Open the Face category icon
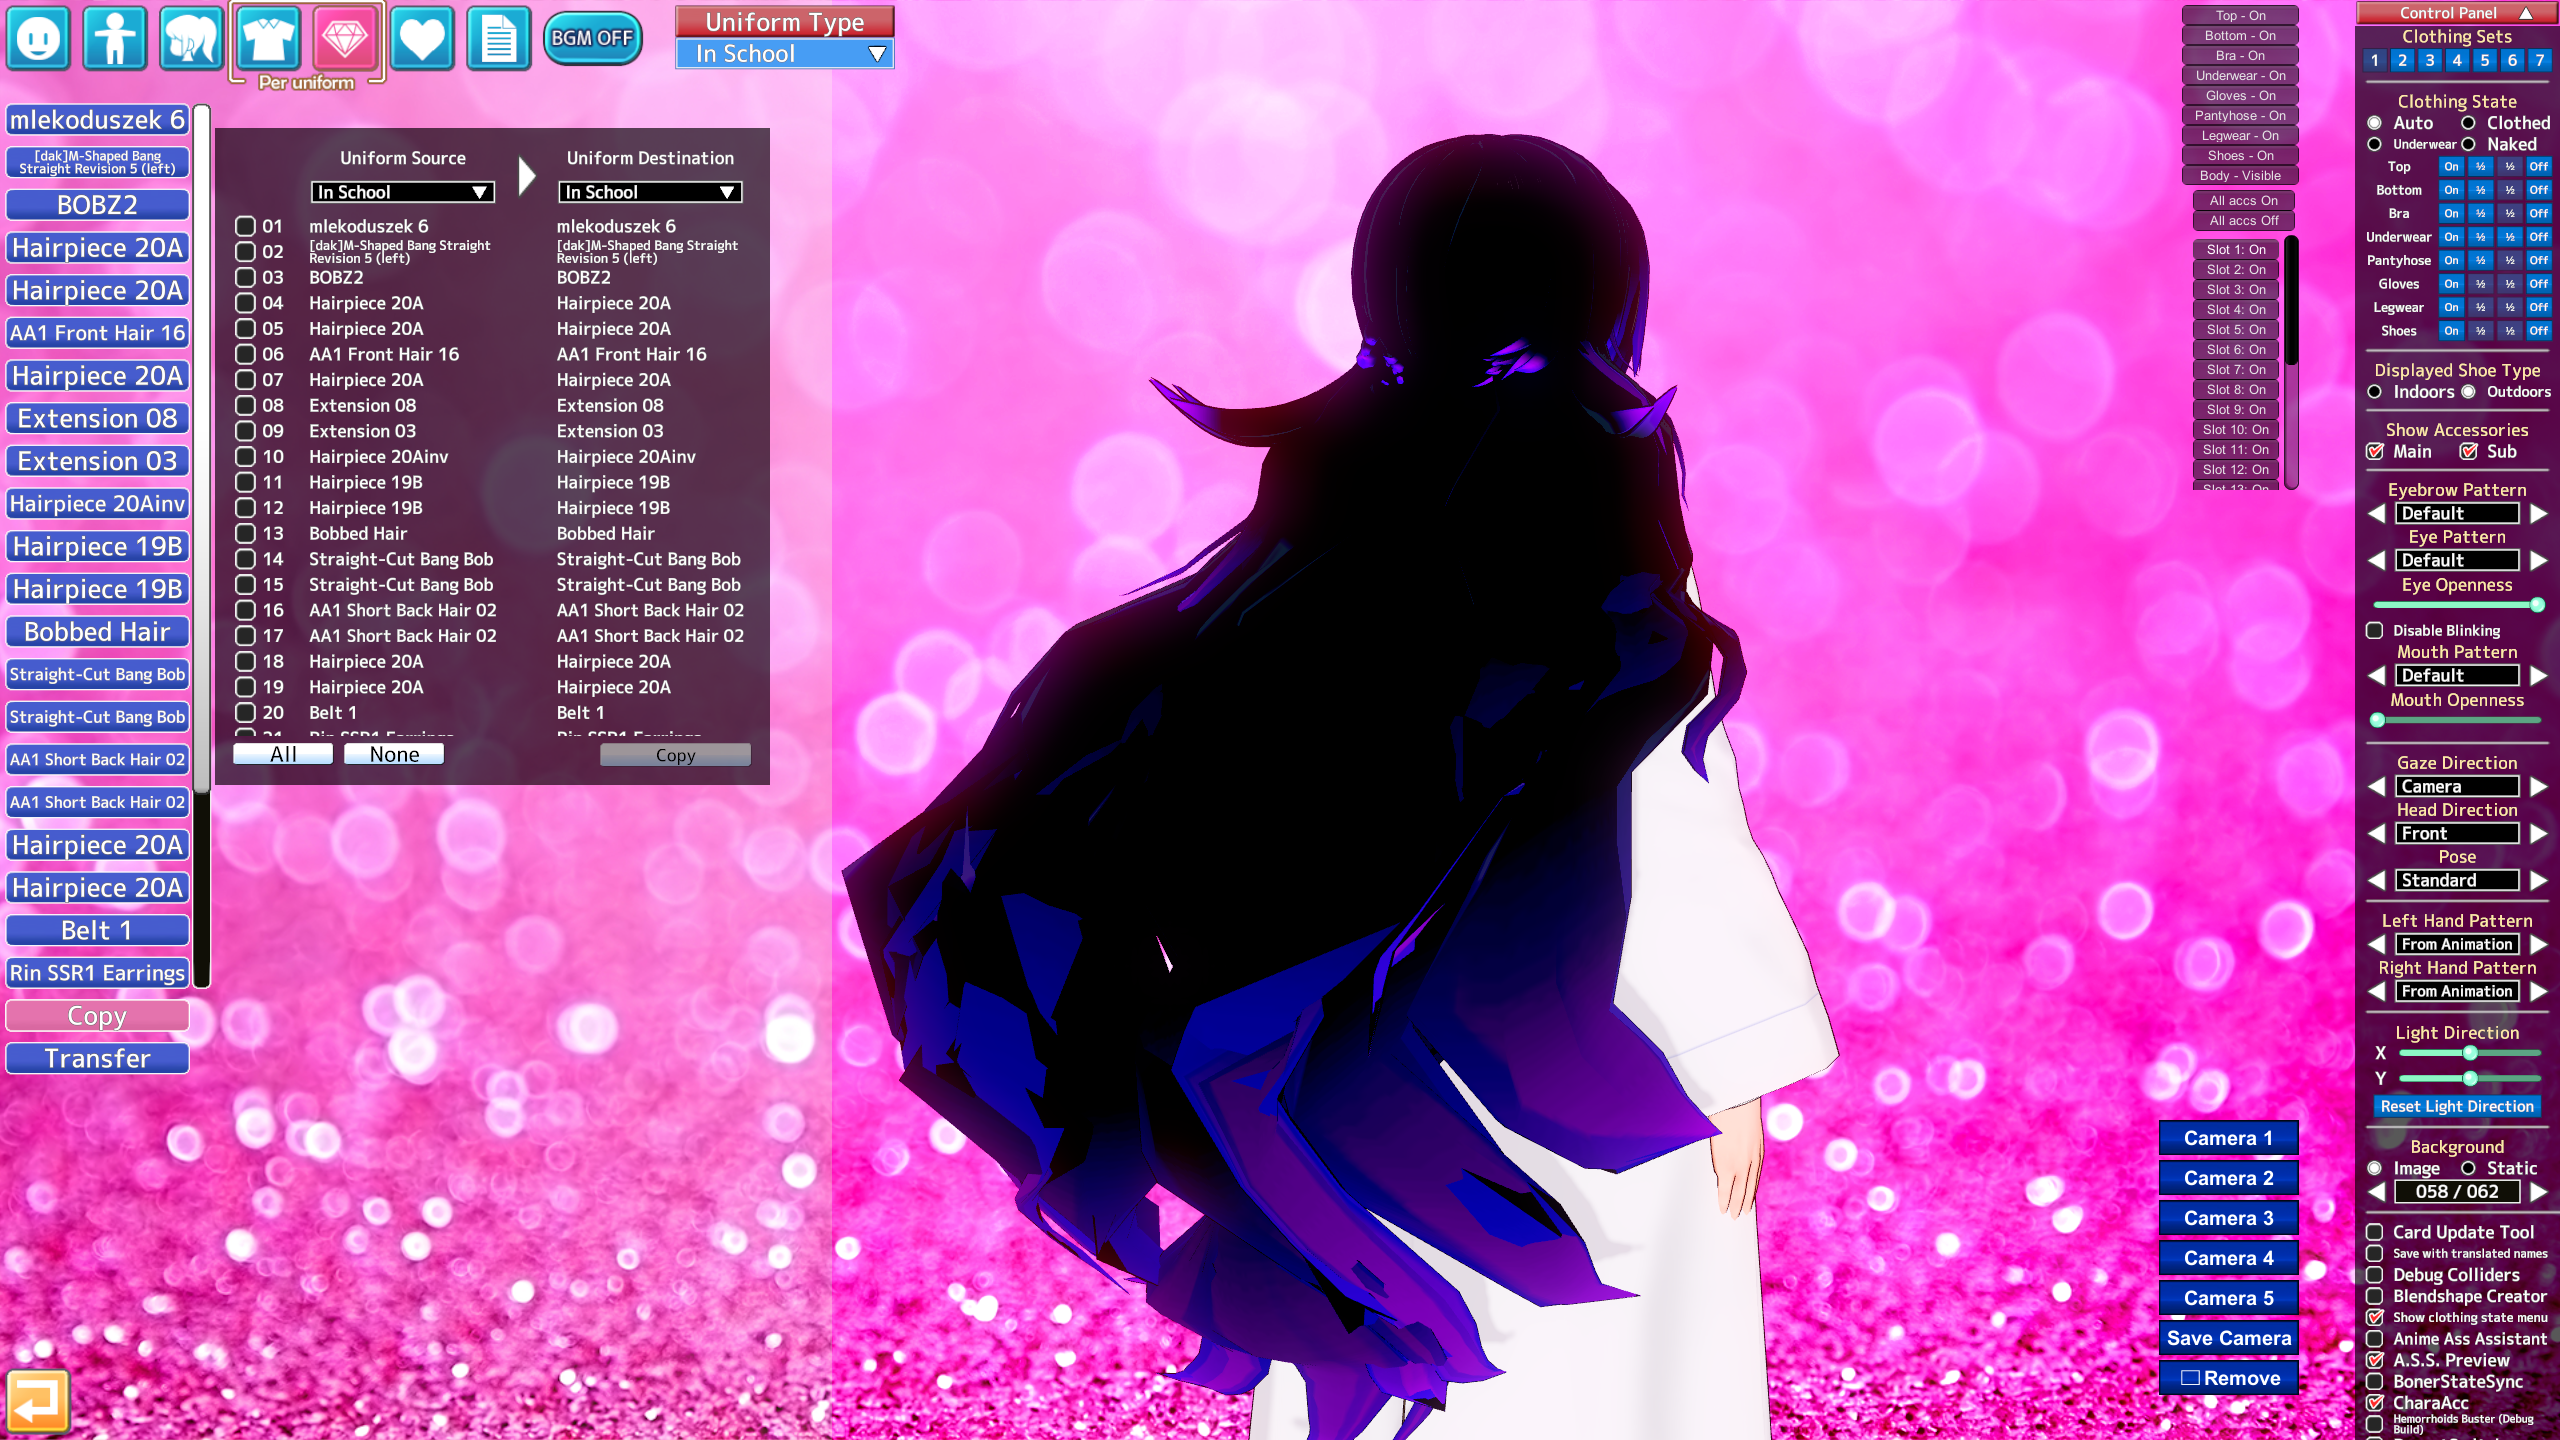The height and width of the screenshot is (1440, 2560). (38, 38)
